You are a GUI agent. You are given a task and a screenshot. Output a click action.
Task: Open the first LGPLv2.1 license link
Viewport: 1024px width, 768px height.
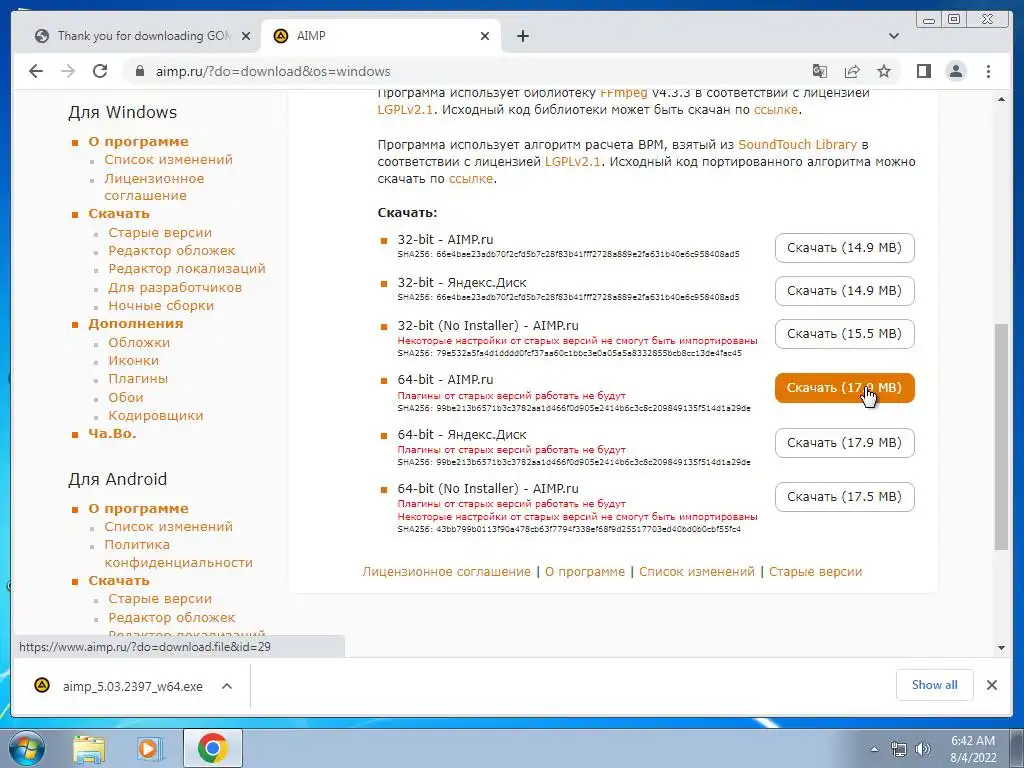(x=405, y=110)
